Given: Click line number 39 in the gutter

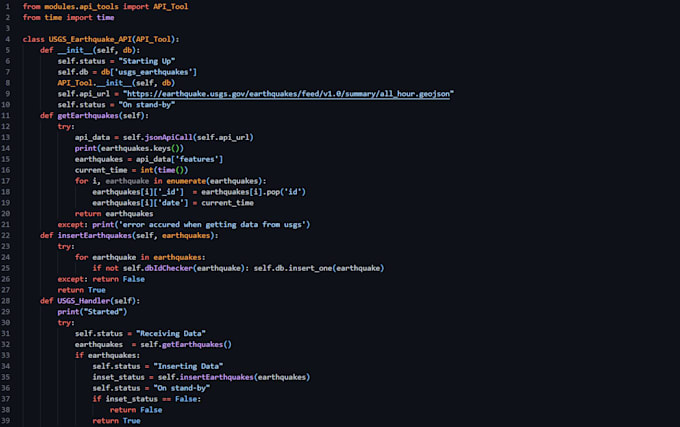Looking at the screenshot, I should coord(5,420).
